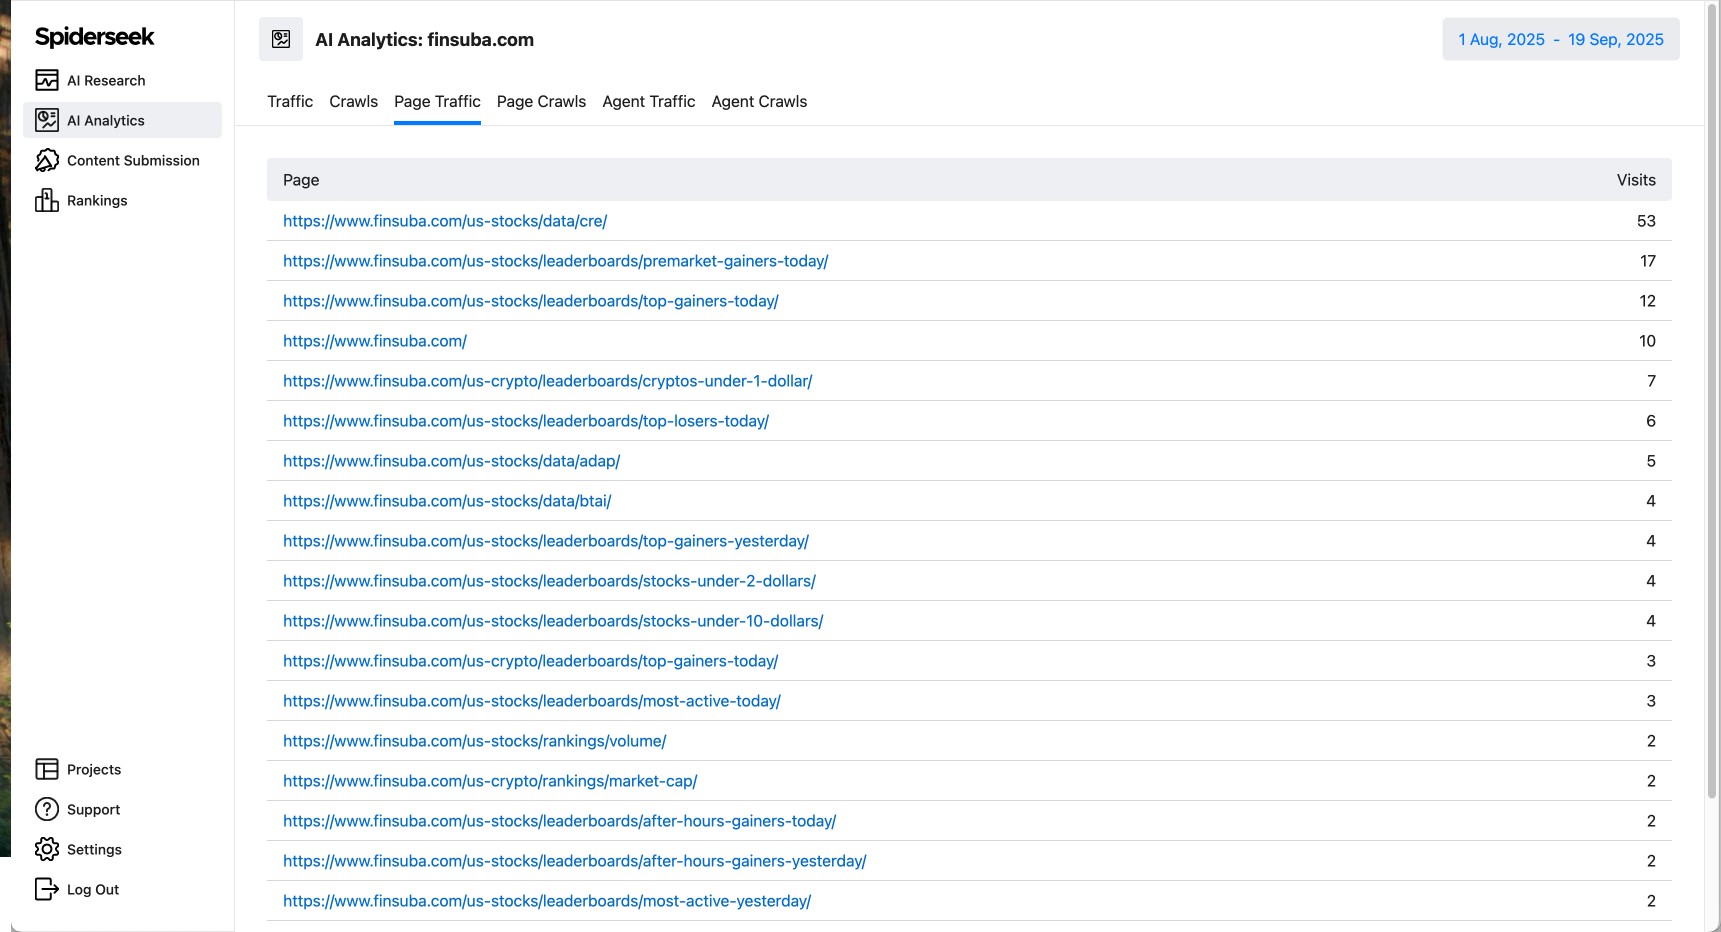Select the Page Traffic tab

(437, 101)
